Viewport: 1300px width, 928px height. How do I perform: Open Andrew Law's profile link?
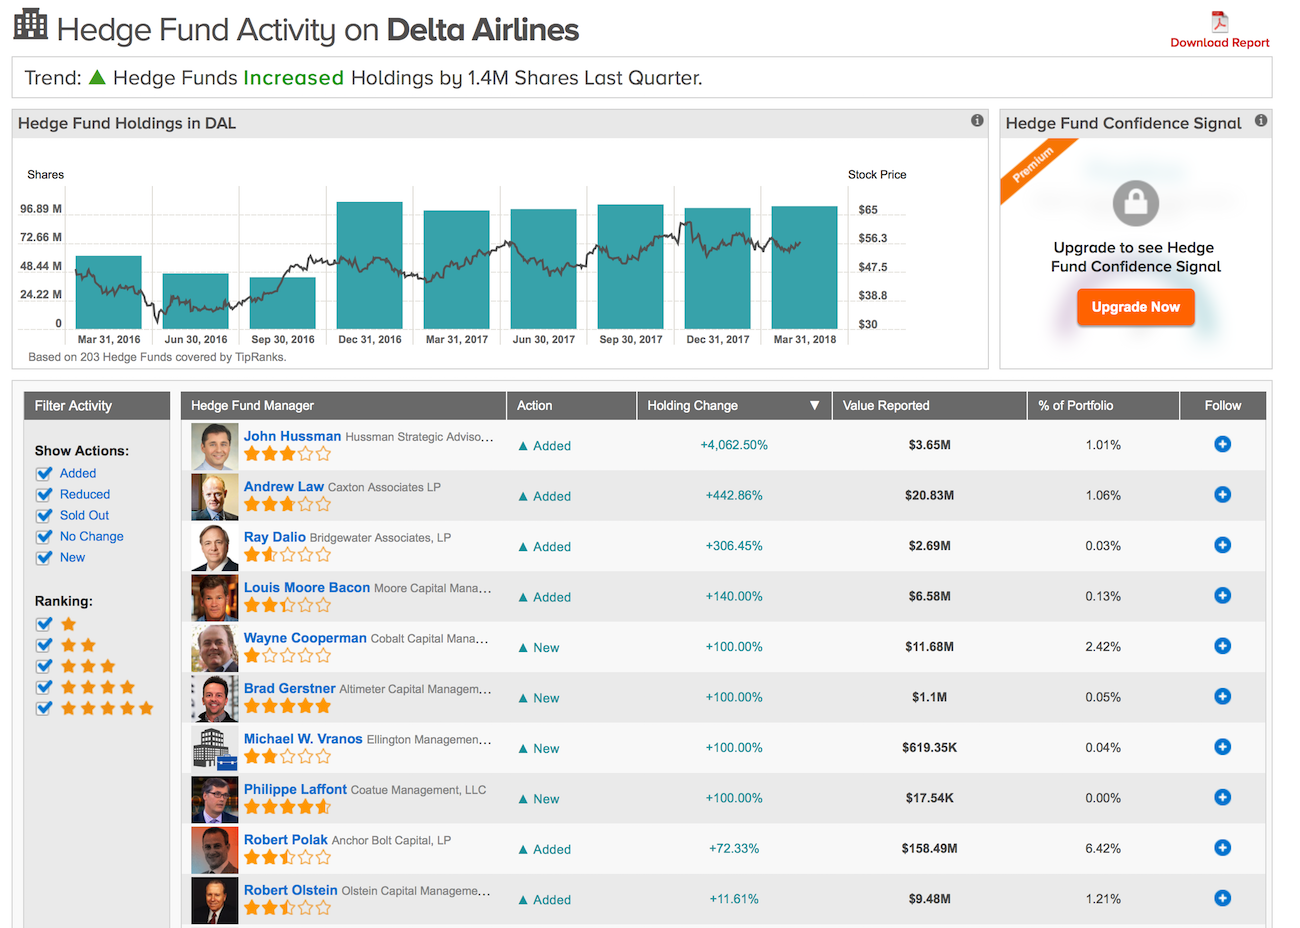click(x=284, y=487)
